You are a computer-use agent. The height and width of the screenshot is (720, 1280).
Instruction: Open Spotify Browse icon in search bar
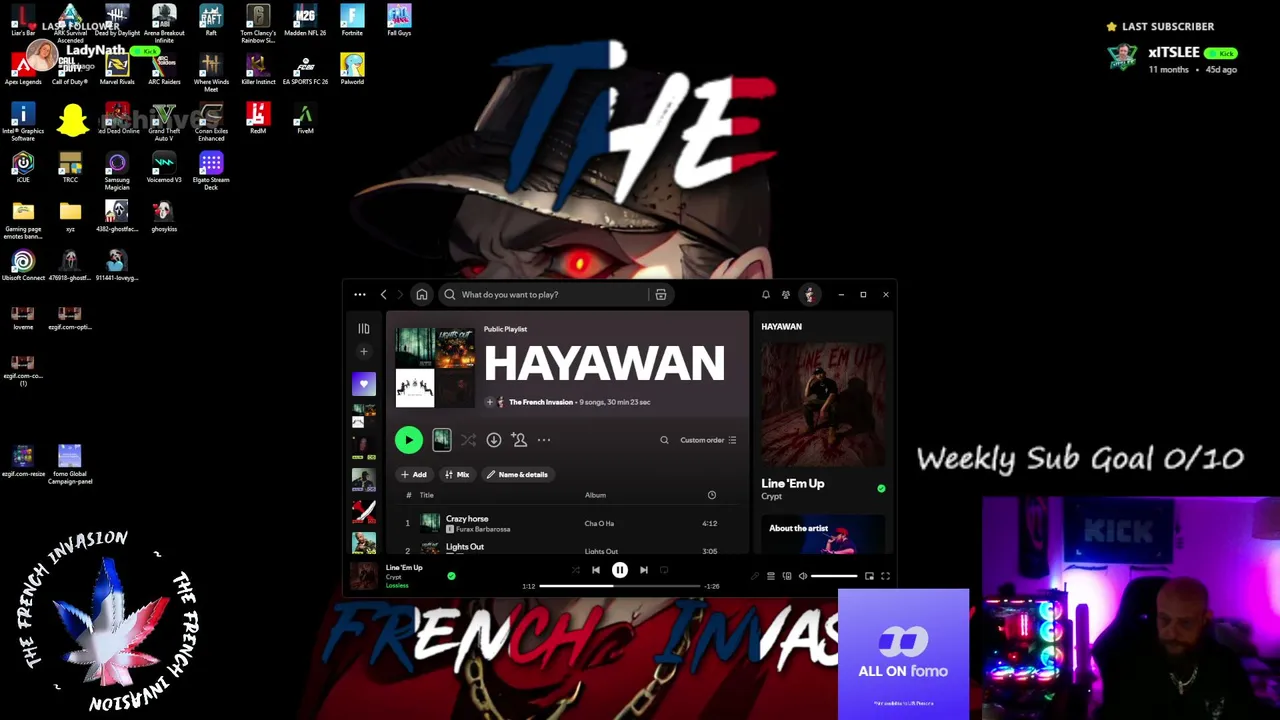[661, 295]
